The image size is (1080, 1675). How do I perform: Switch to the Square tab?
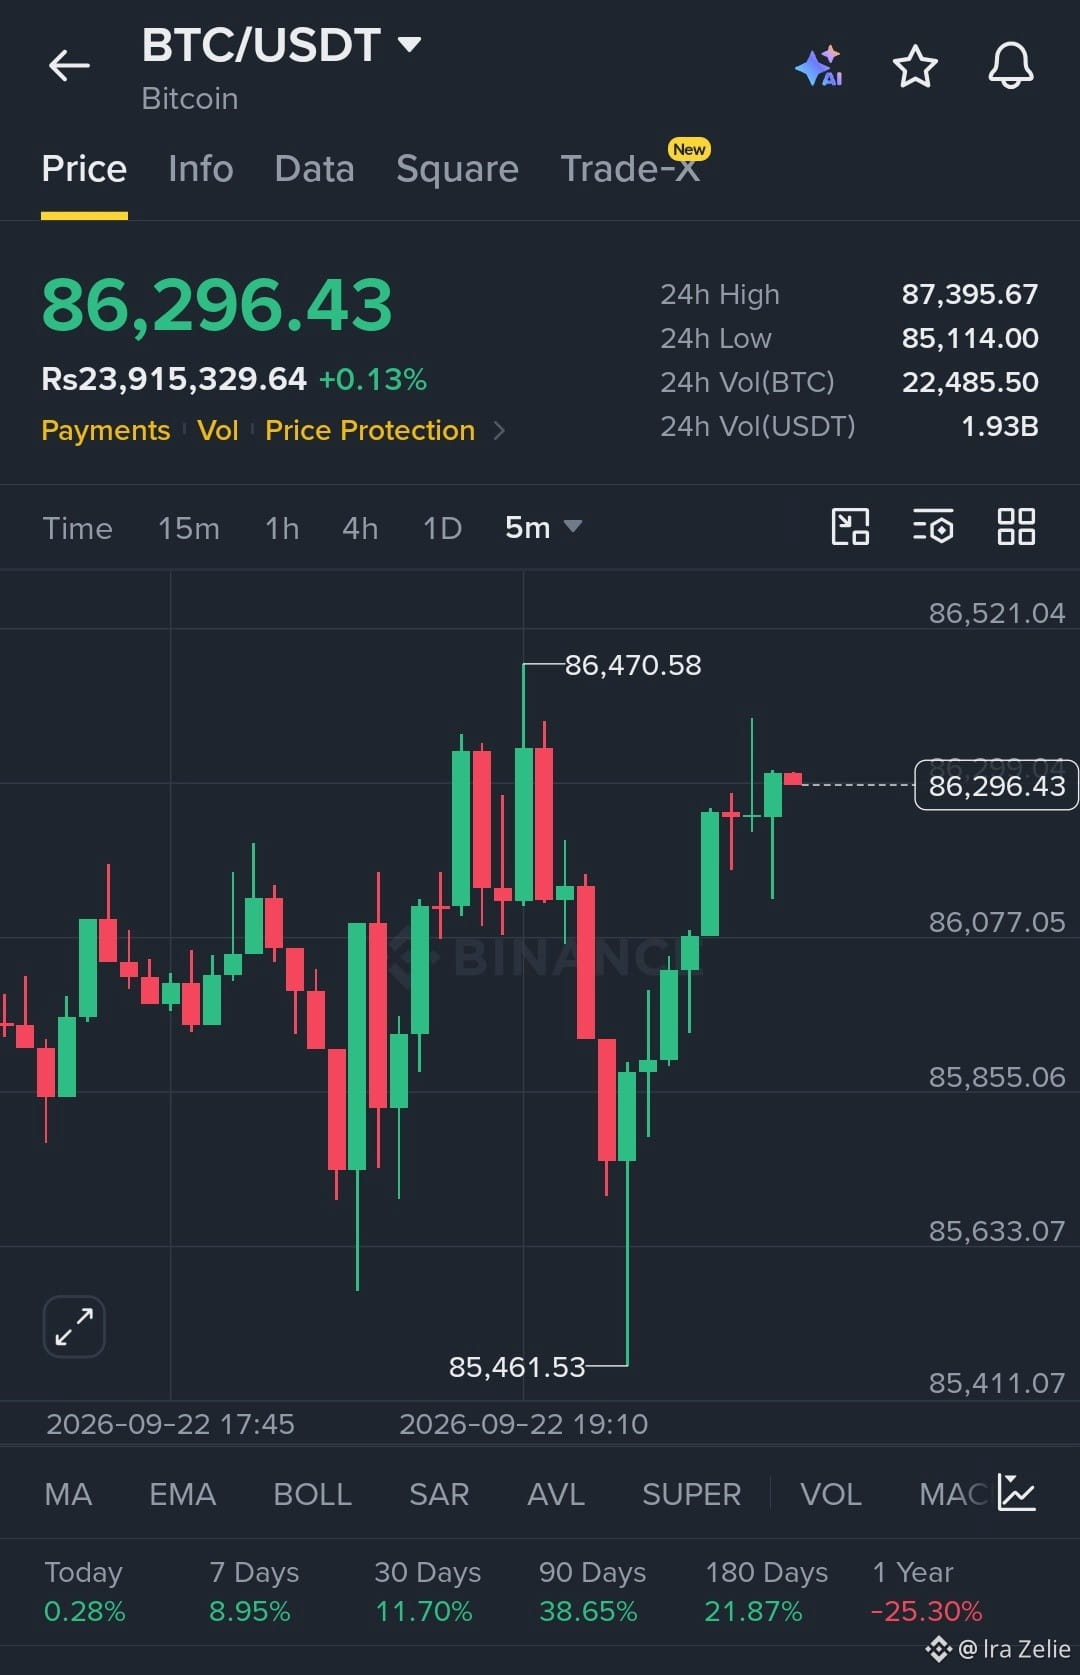point(457,169)
